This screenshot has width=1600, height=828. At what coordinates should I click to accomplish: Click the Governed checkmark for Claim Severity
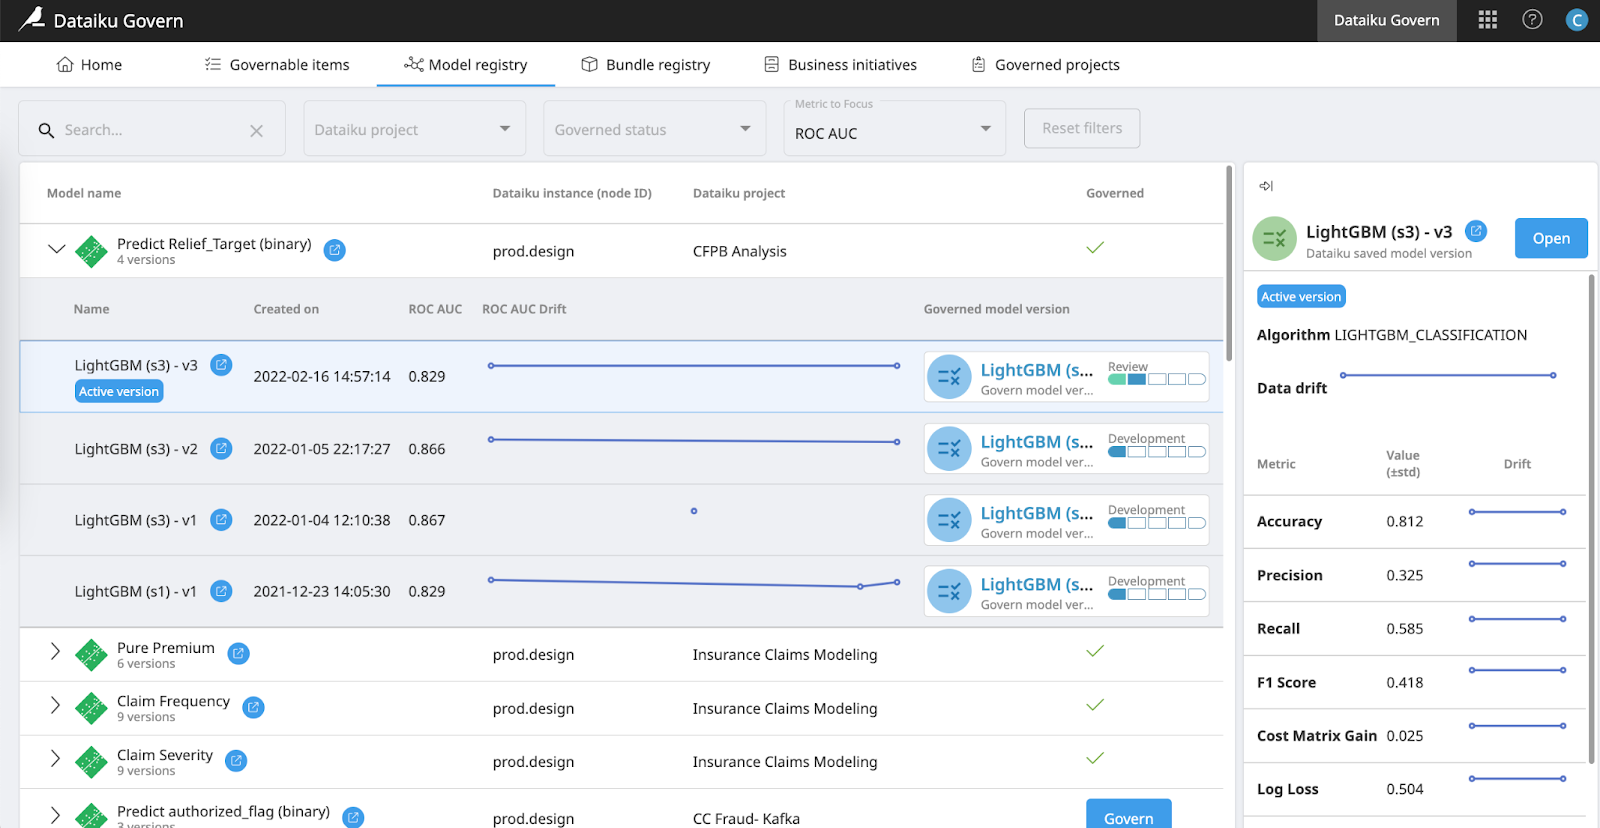(x=1095, y=758)
